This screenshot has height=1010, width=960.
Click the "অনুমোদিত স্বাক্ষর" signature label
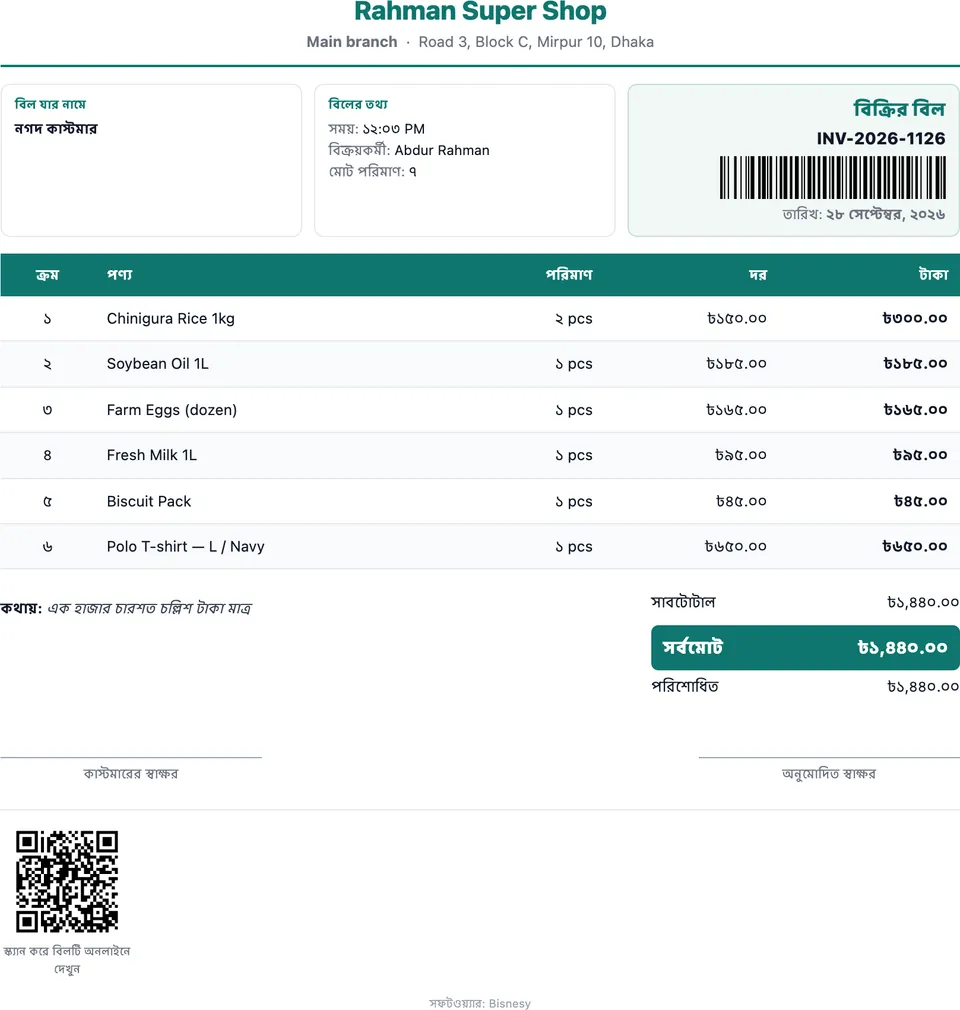[829, 774]
